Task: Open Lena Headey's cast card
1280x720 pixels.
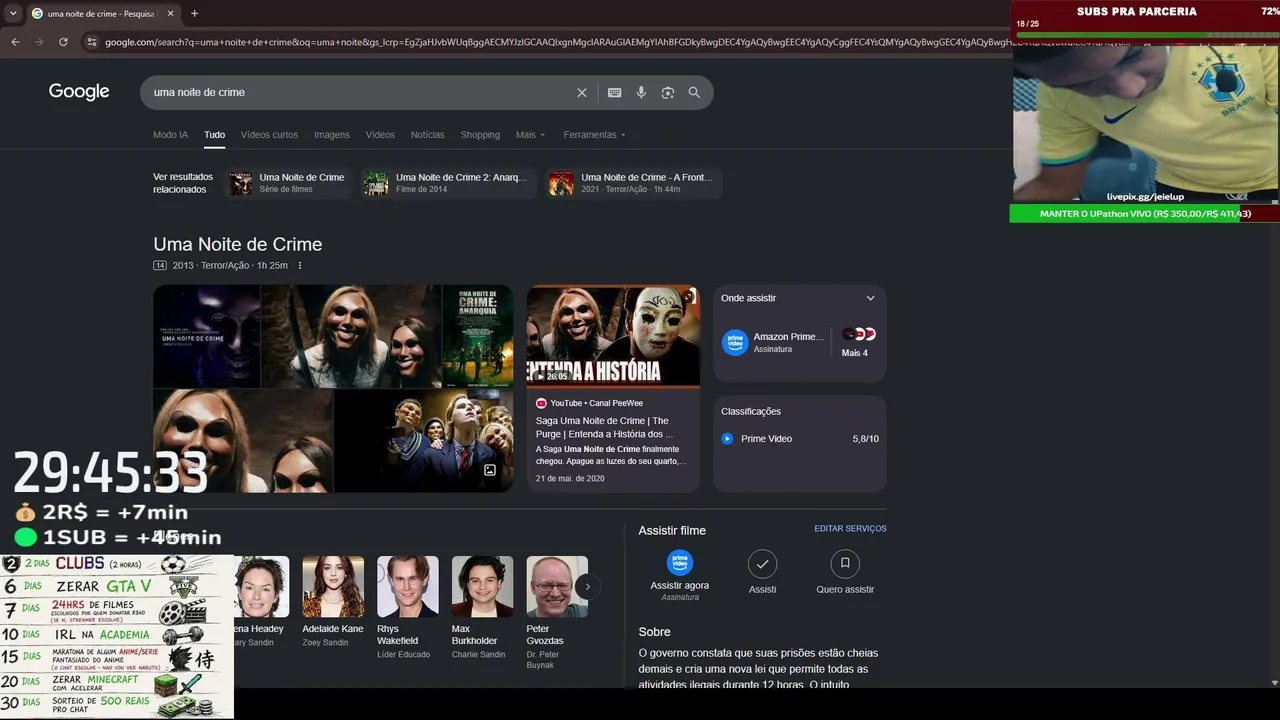Action: click(x=260, y=602)
